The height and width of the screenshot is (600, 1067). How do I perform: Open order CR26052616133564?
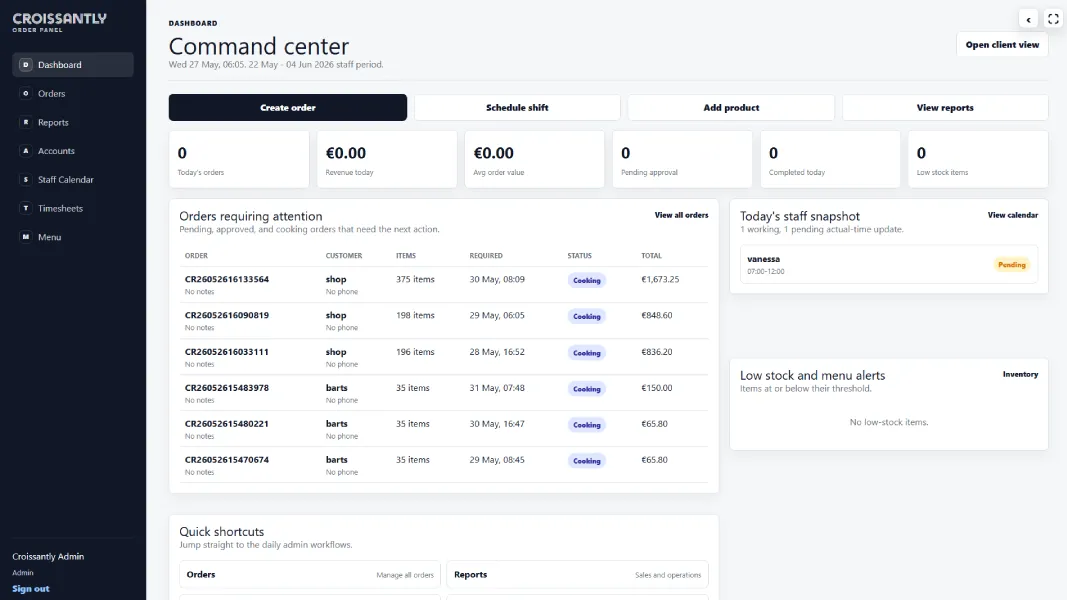227,279
